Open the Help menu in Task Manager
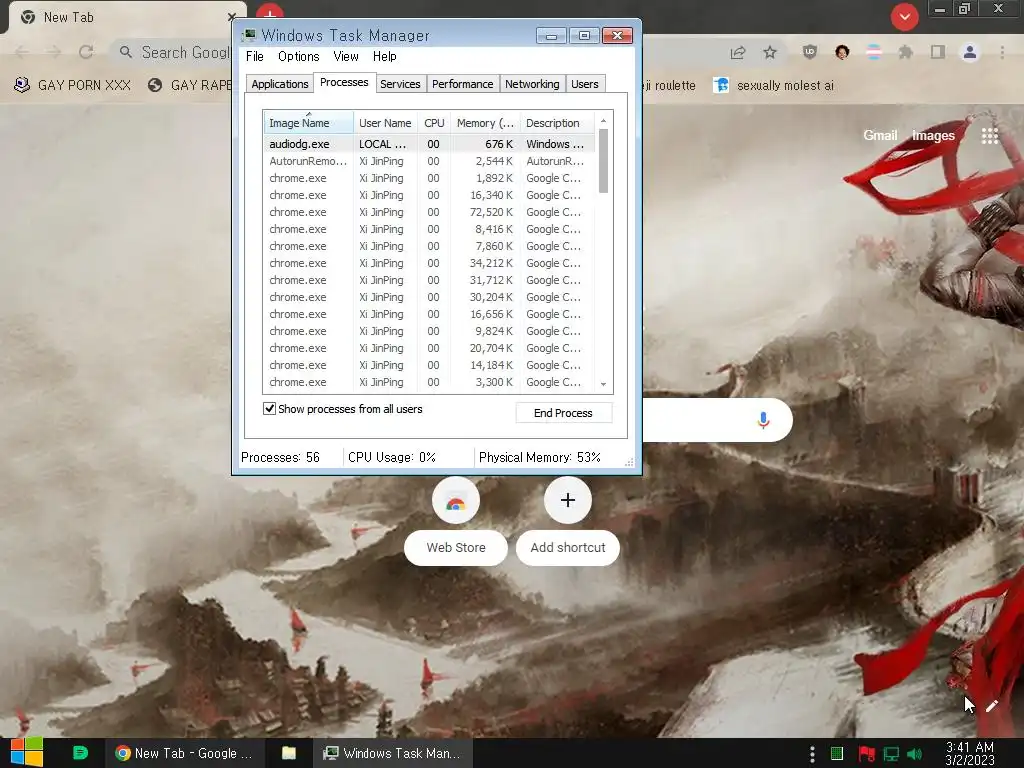This screenshot has width=1024, height=768. tap(385, 57)
